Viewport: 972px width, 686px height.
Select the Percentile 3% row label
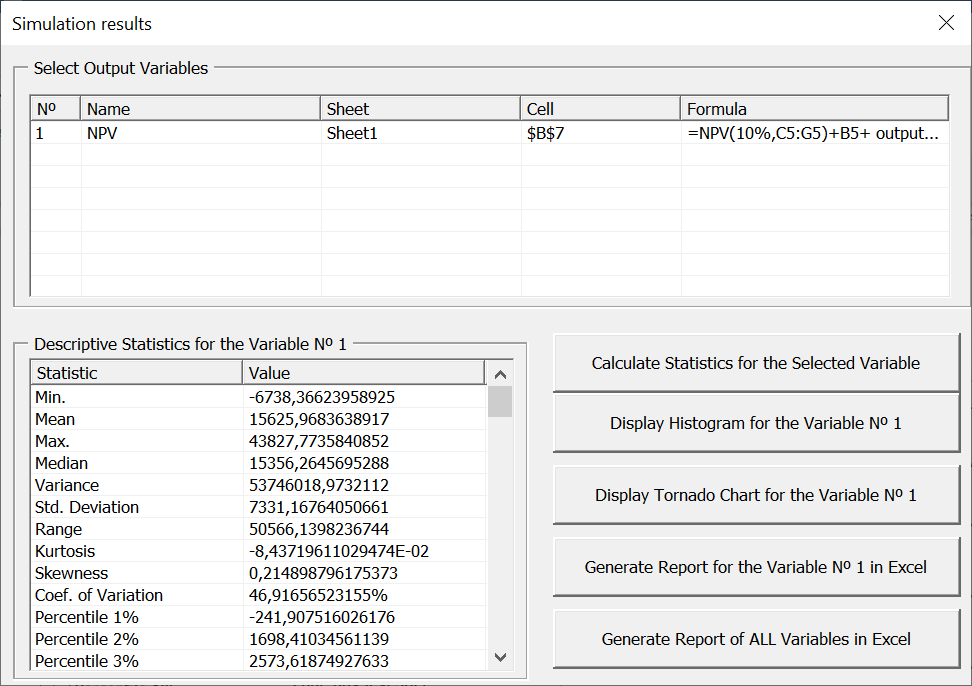point(87,661)
